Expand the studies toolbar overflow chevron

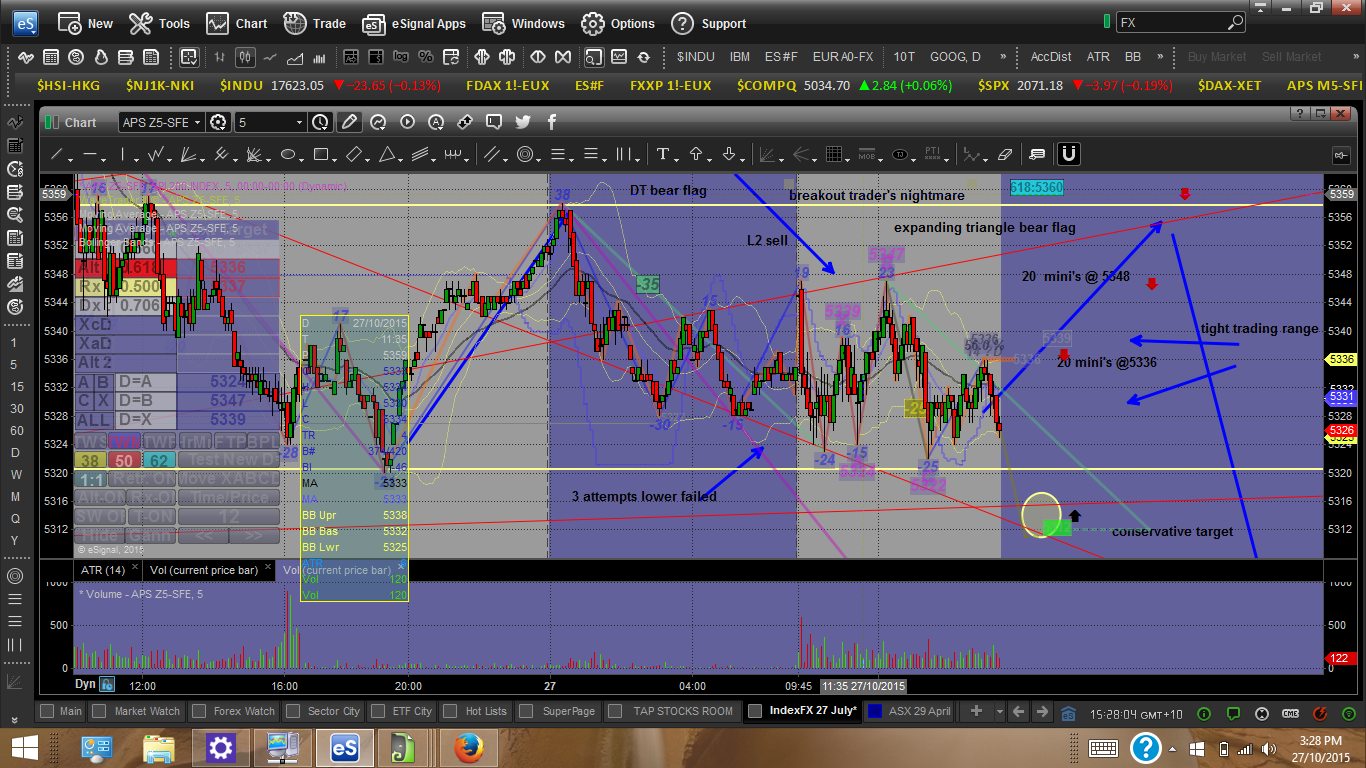pyautogui.click(x=1160, y=57)
